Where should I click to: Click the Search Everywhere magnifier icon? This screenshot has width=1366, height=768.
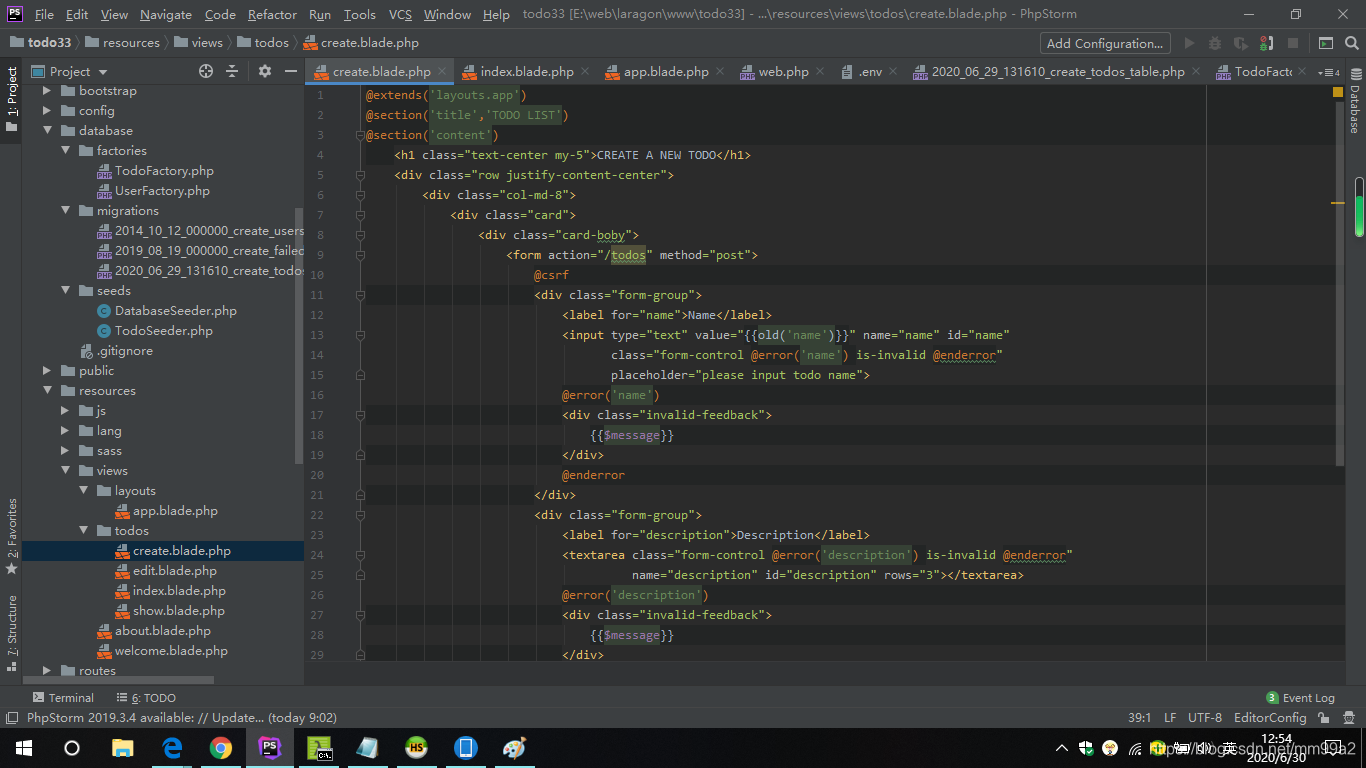click(1351, 43)
